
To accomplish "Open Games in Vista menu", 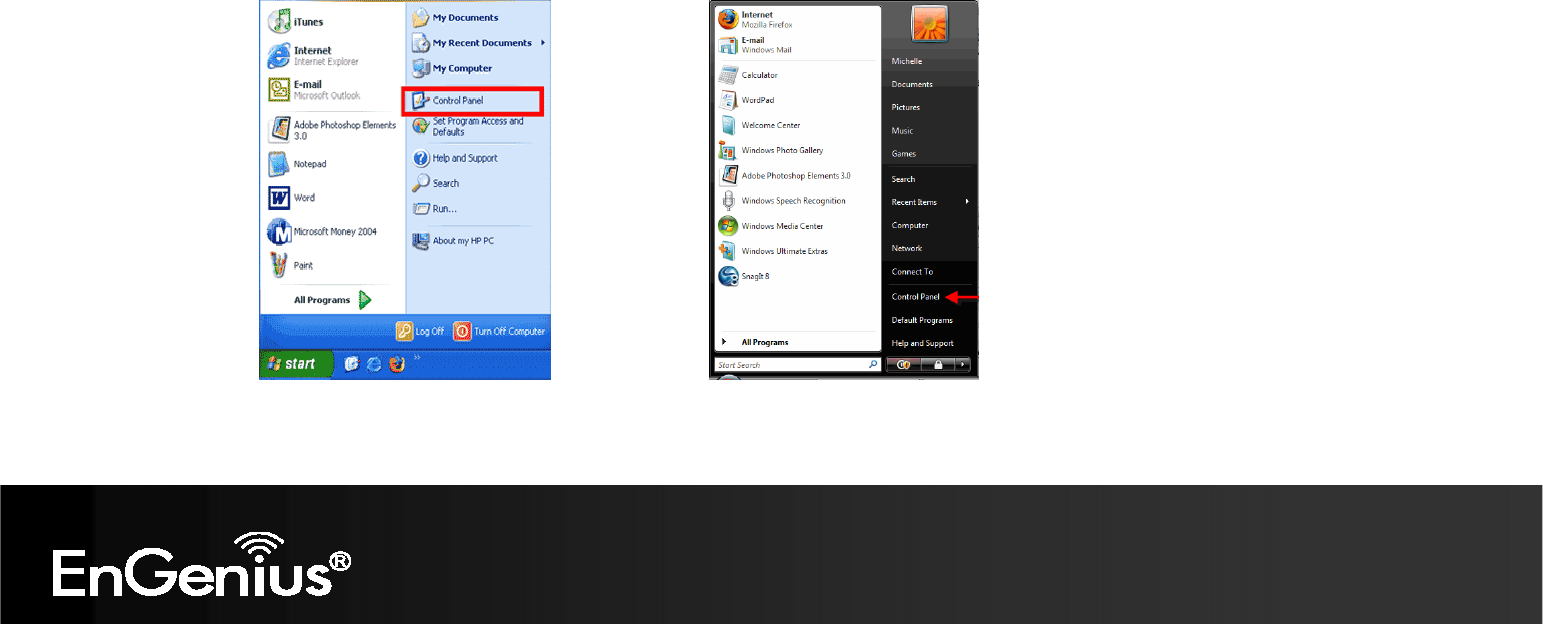I will (904, 153).
